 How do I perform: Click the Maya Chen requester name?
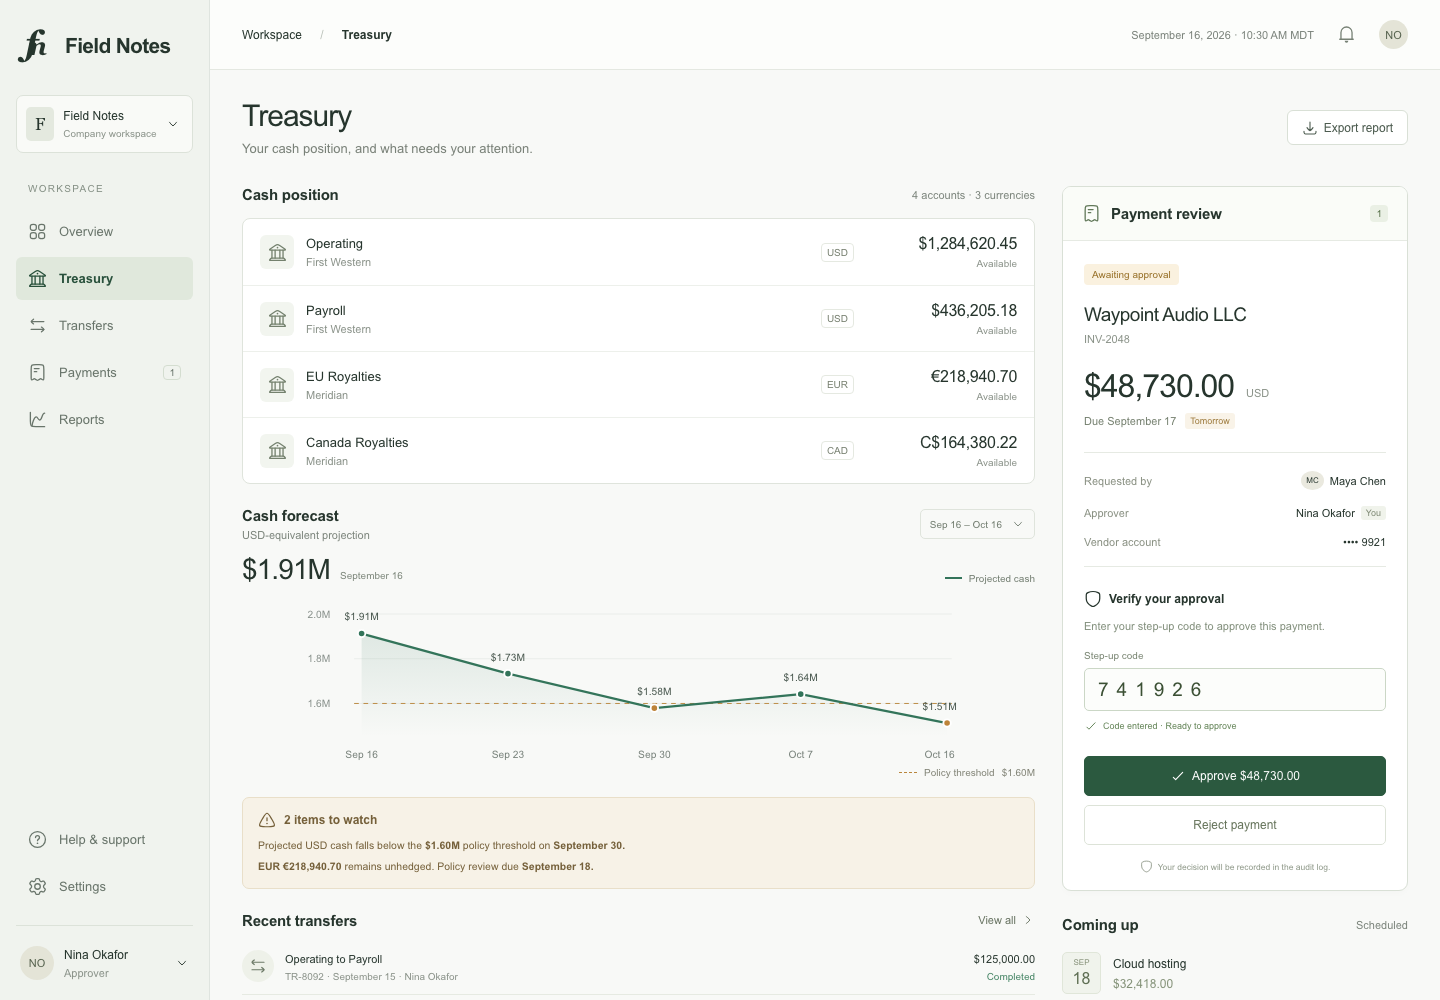pyautogui.click(x=1357, y=481)
